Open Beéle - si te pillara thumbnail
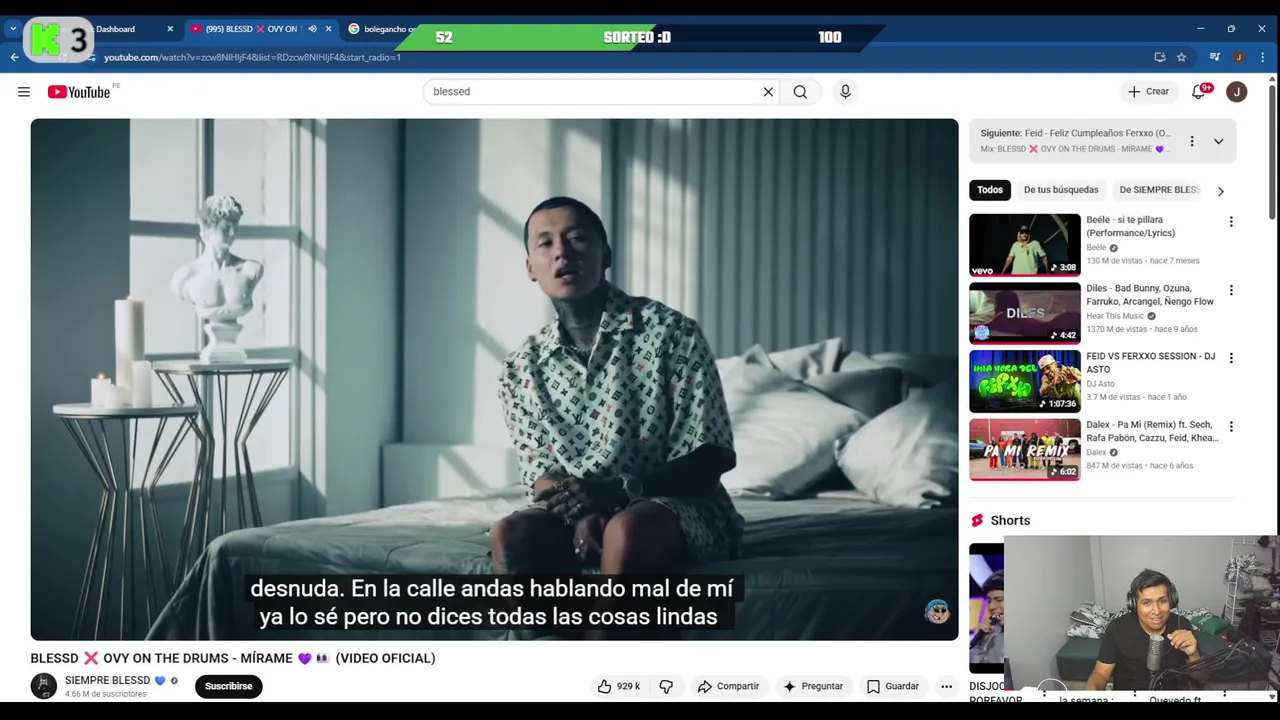The height and width of the screenshot is (720, 1280). pyautogui.click(x=1025, y=245)
